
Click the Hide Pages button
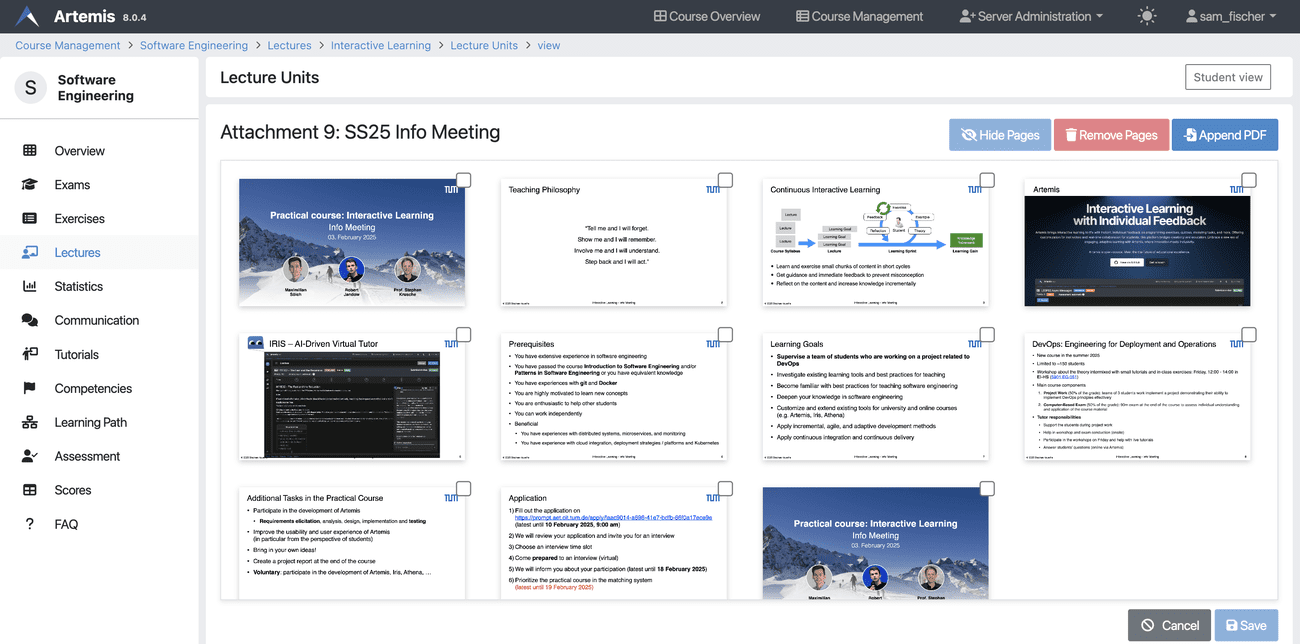[1000, 135]
